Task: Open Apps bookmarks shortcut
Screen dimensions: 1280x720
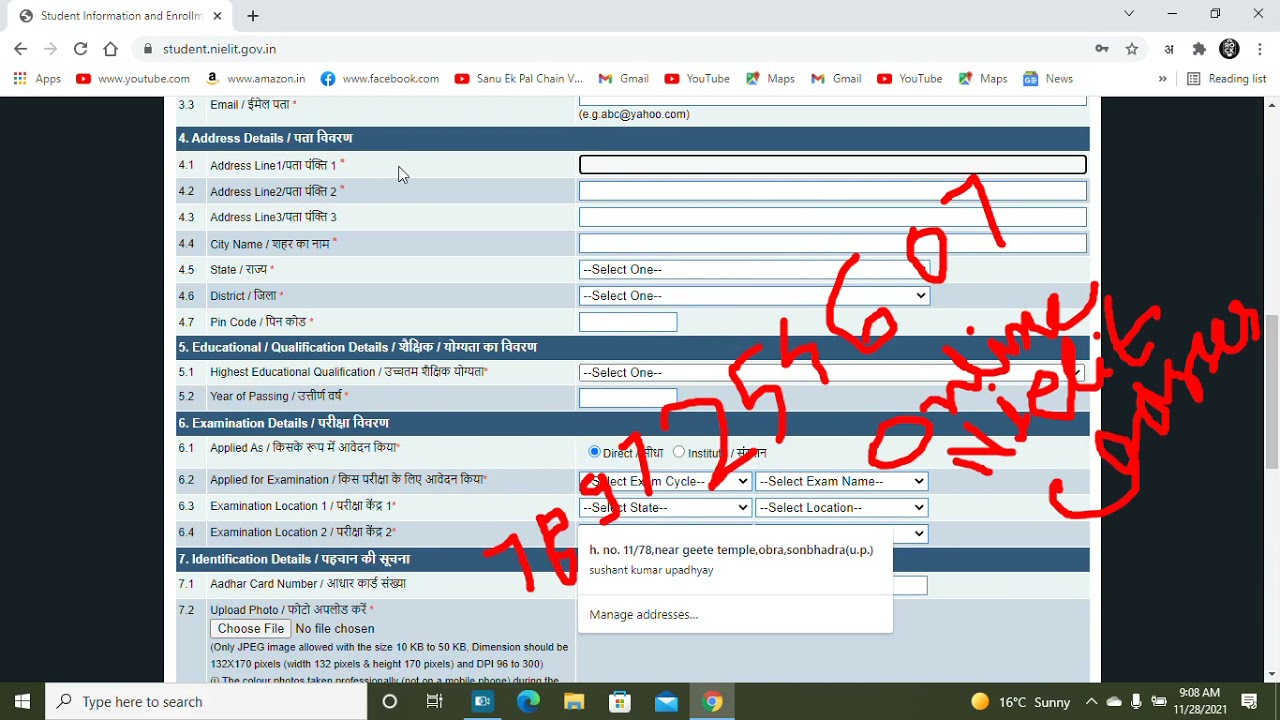Action: [x=37, y=79]
